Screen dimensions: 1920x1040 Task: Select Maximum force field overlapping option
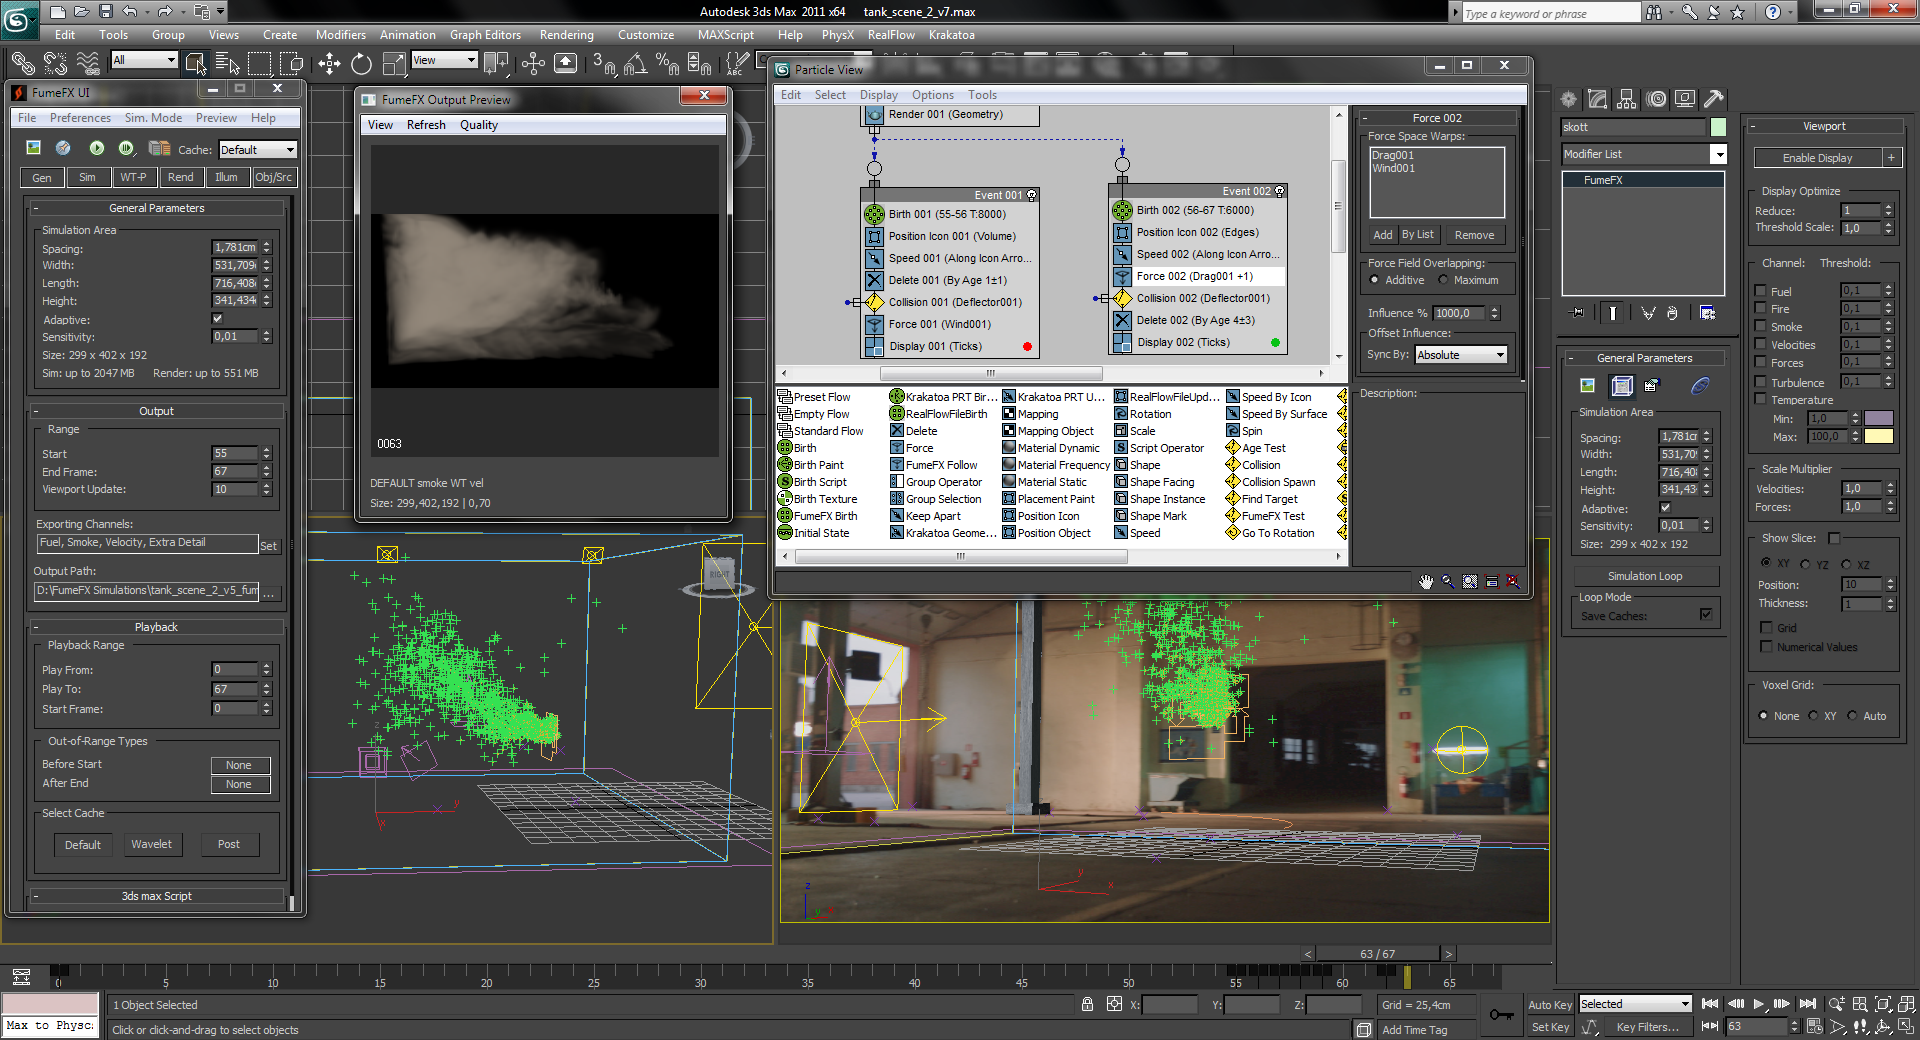pyautogui.click(x=1443, y=280)
